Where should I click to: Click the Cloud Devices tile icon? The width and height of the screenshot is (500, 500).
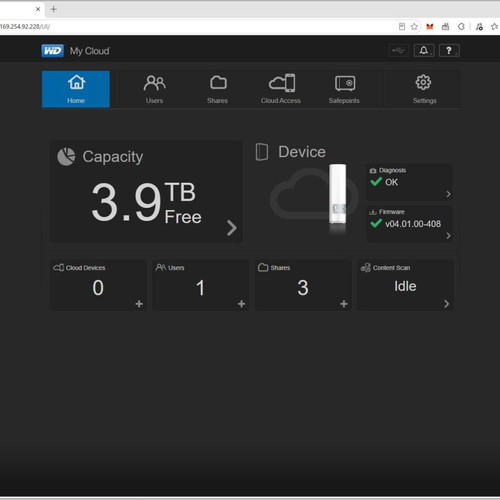click(x=58, y=267)
